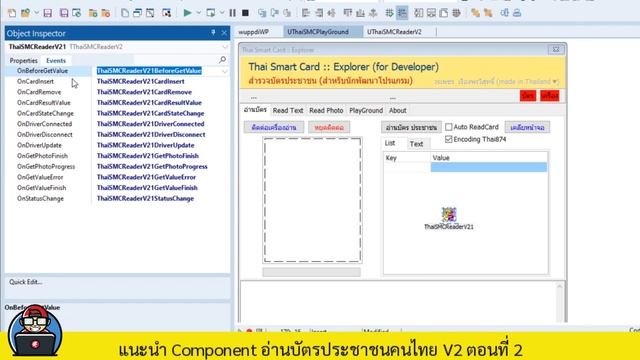Click the เคลียร์หน้าจอ button

click(527, 127)
